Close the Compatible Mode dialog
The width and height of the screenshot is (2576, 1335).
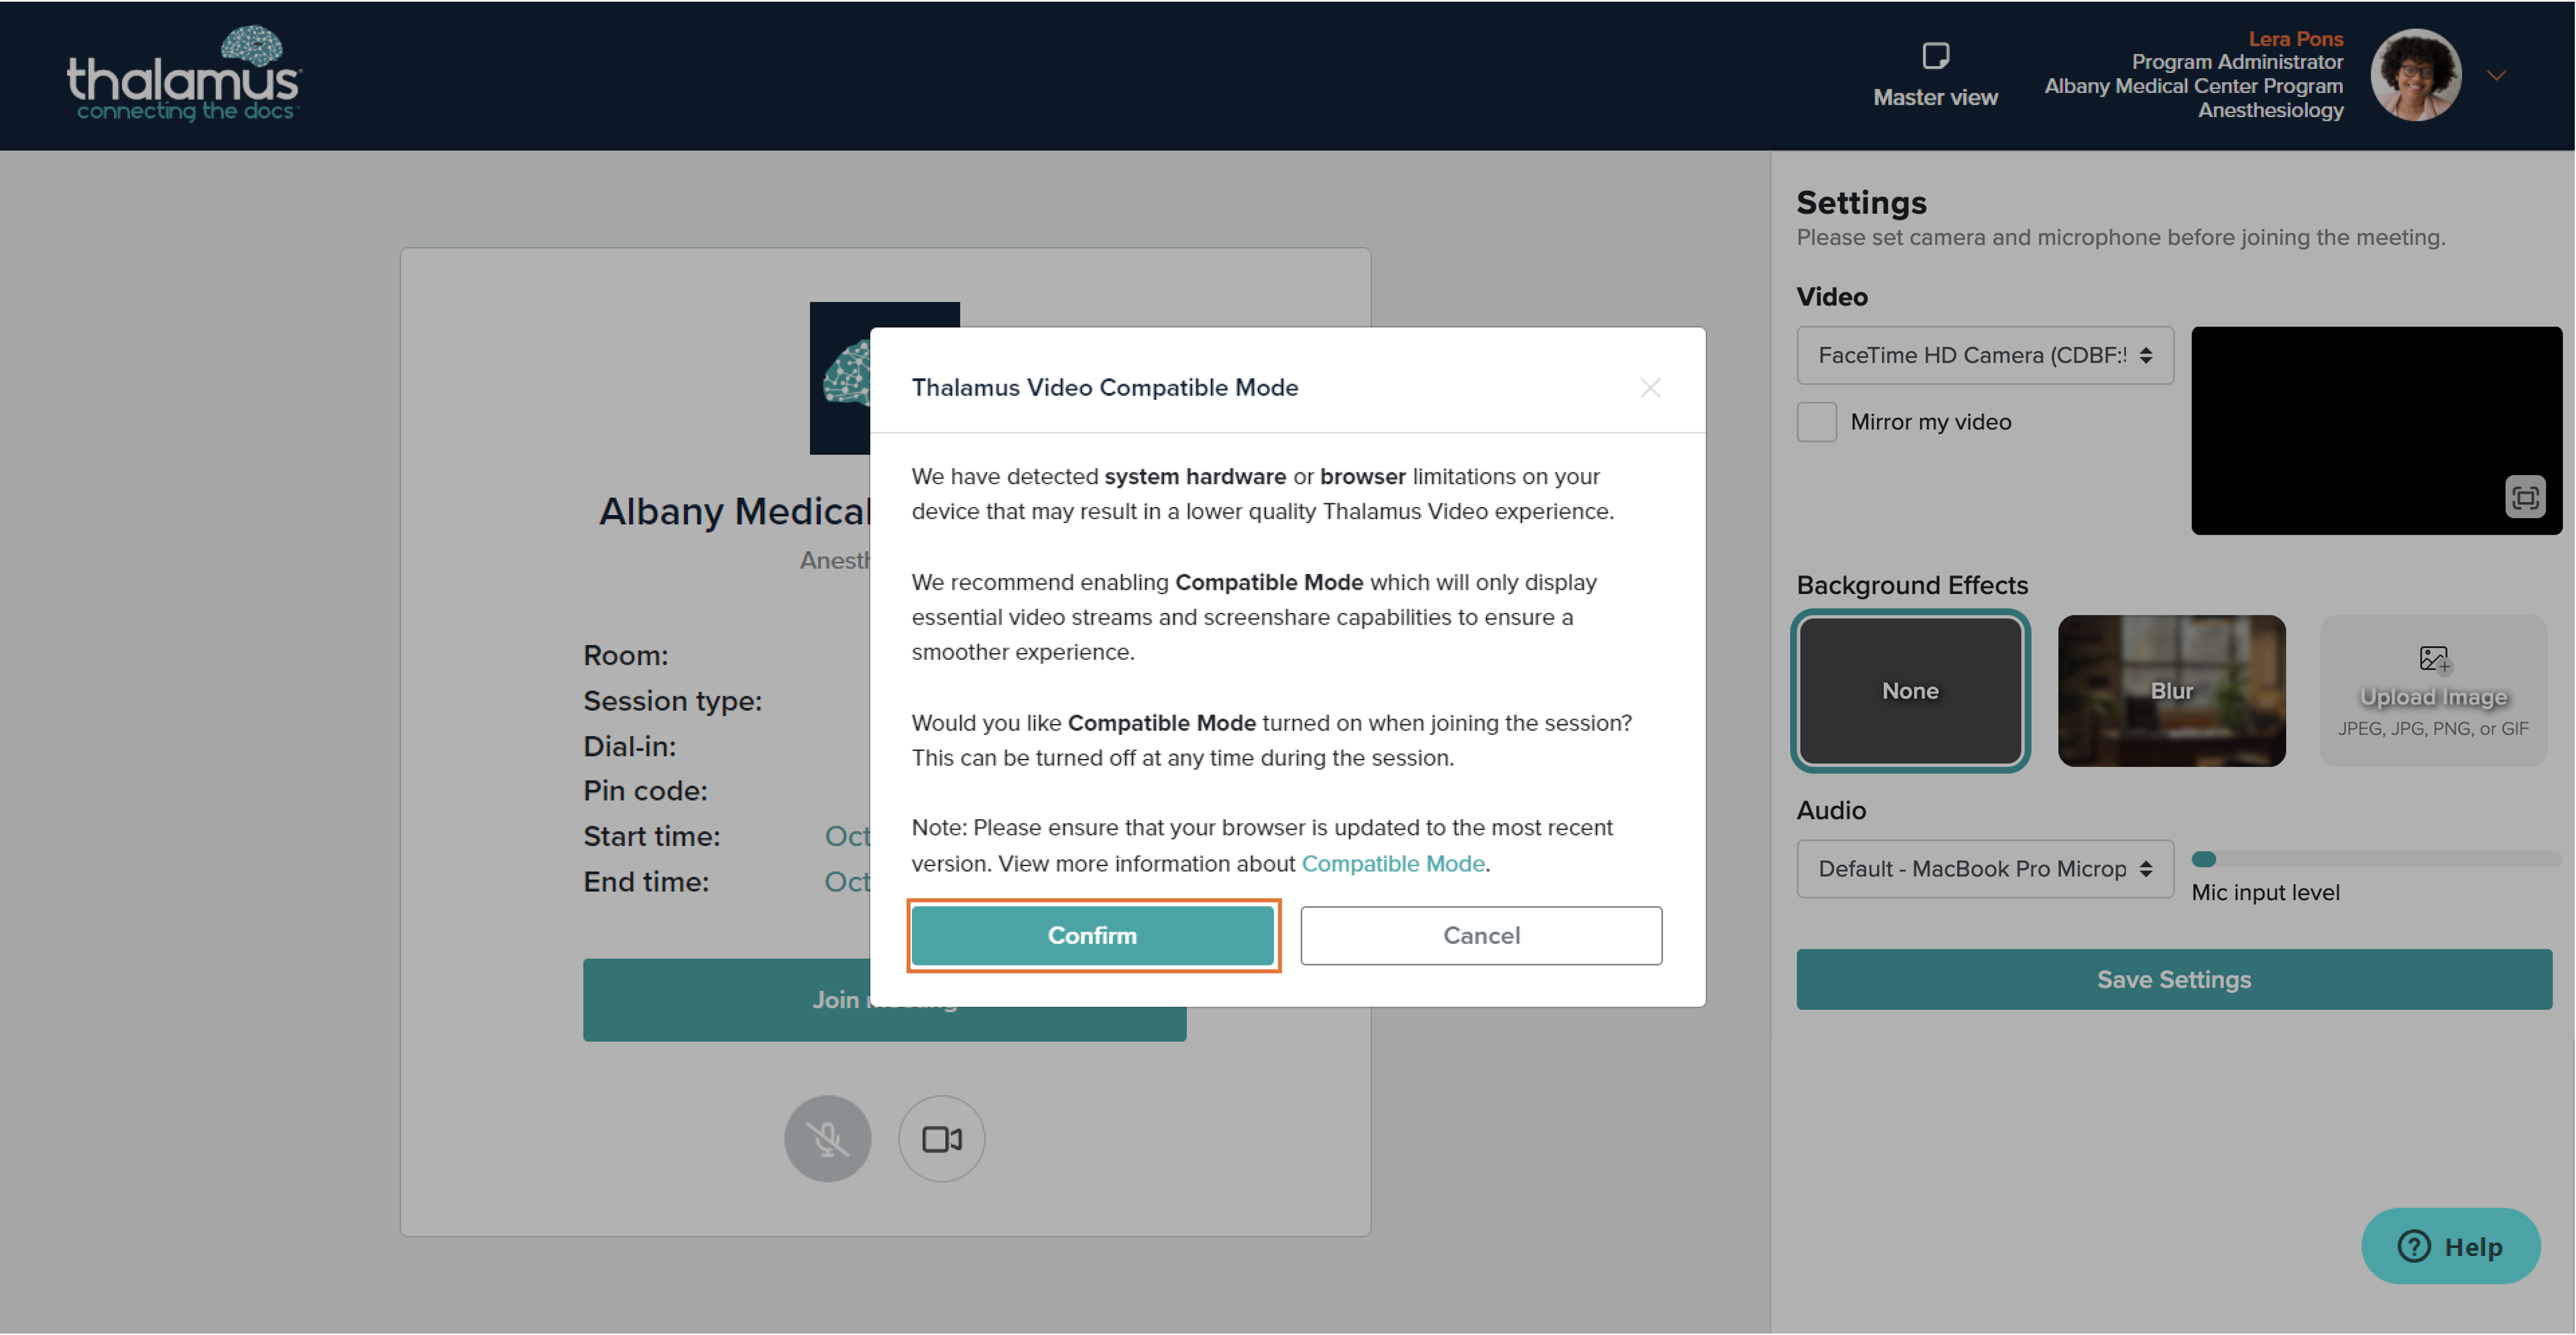[x=1650, y=388]
